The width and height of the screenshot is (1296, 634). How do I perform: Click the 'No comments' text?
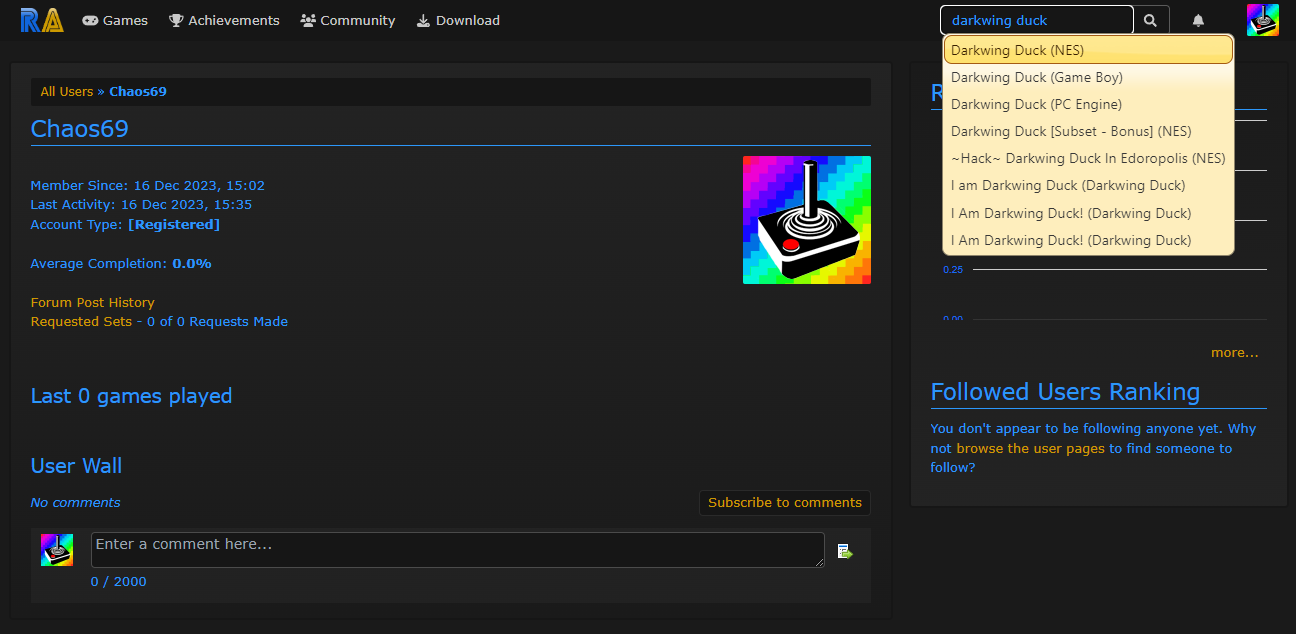[x=76, y=503]
